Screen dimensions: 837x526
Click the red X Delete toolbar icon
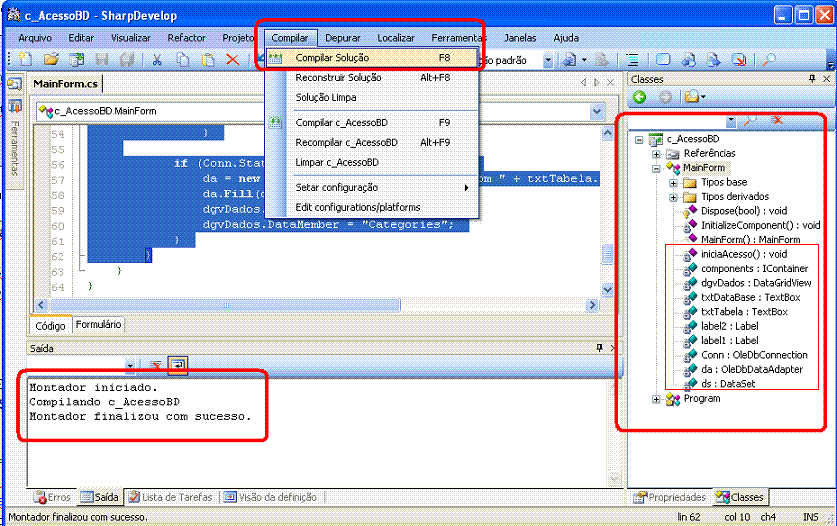click(233, 60)
